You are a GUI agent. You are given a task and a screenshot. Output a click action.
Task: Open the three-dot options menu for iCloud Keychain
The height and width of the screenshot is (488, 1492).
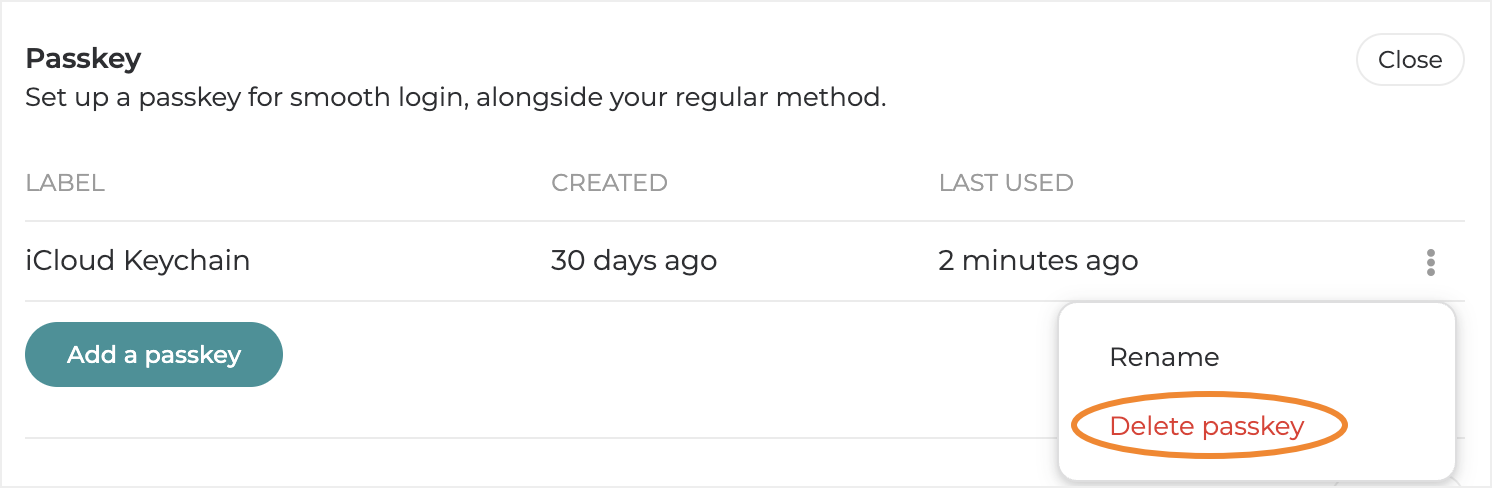coord(1431,262)
